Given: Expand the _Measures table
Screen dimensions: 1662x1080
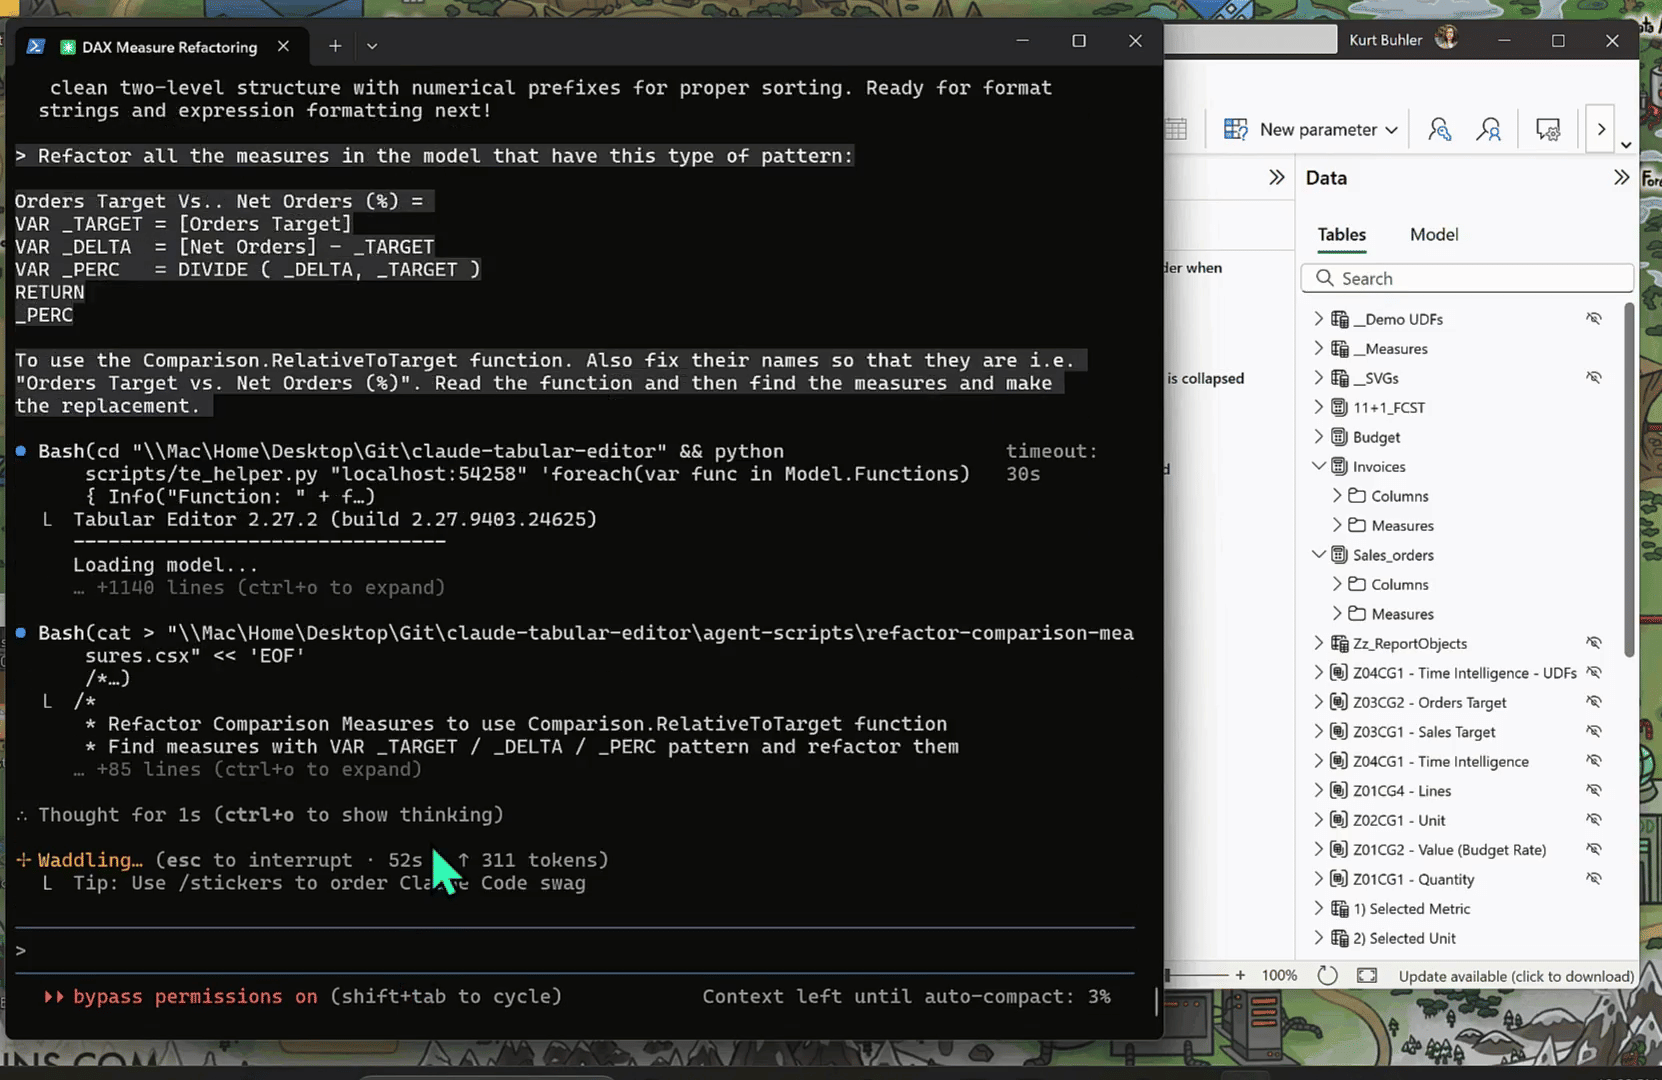Looking at the screenshot, I should pos(1318,348).
